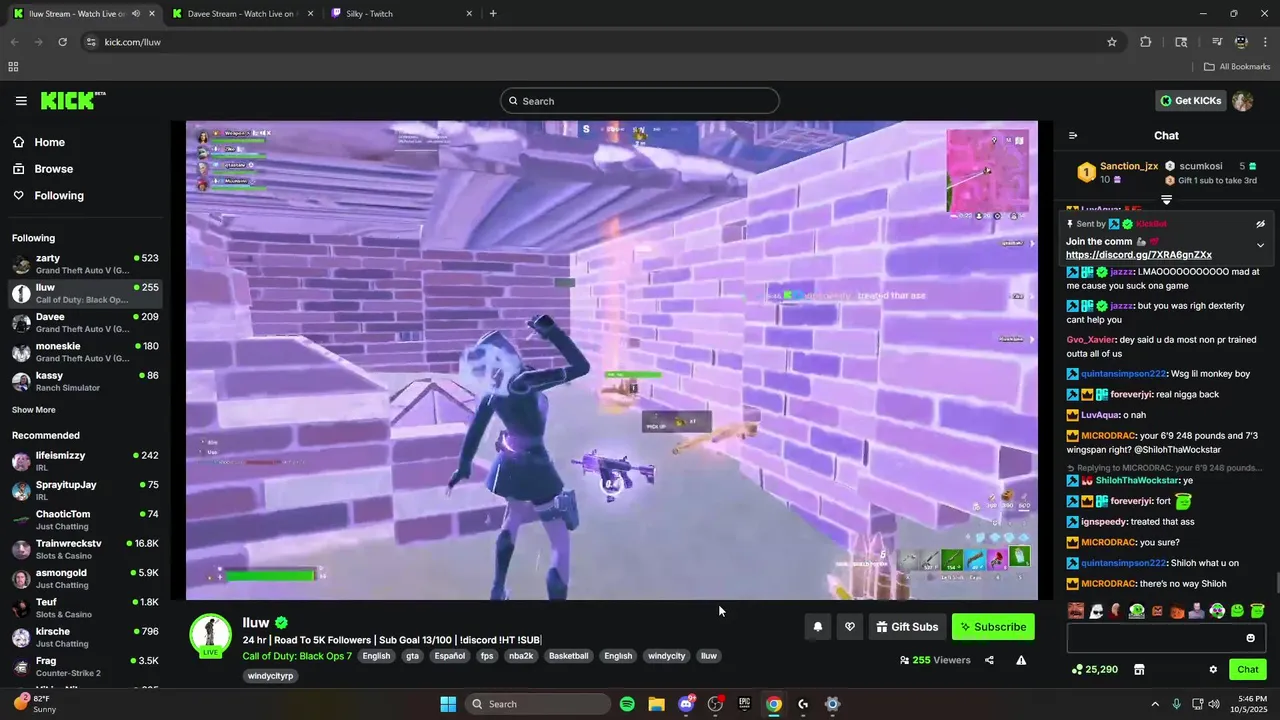Open Chrome extensions puzzle icon
Screen dimensions: 1280x720
pos(1146,42)
